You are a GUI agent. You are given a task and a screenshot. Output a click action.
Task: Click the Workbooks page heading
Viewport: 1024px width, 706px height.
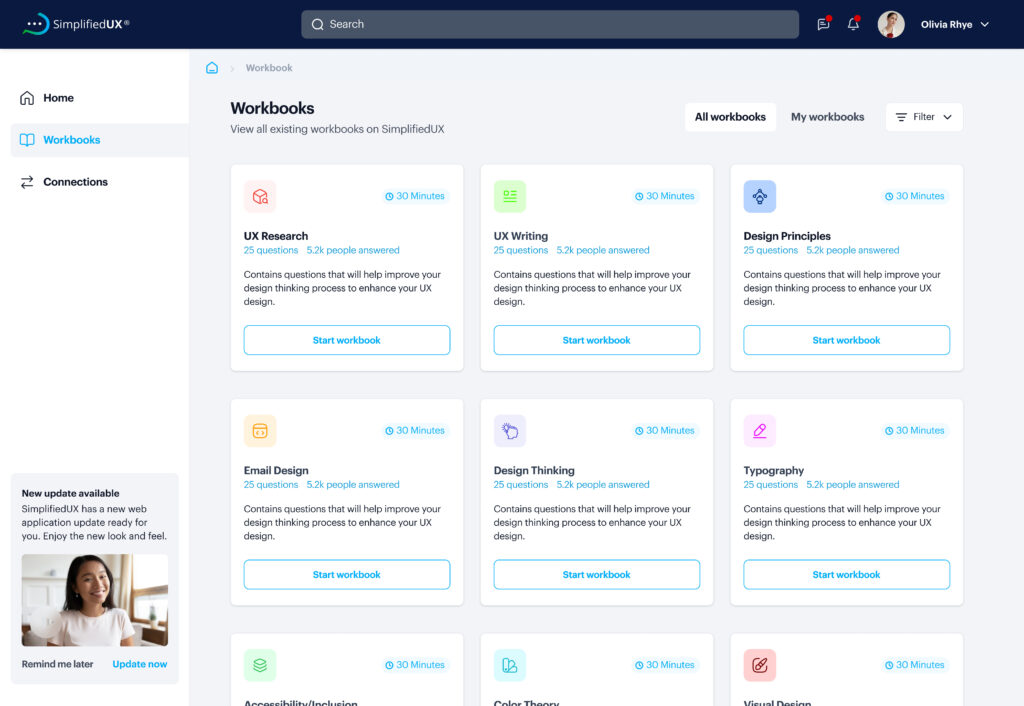tap(272, 108)
